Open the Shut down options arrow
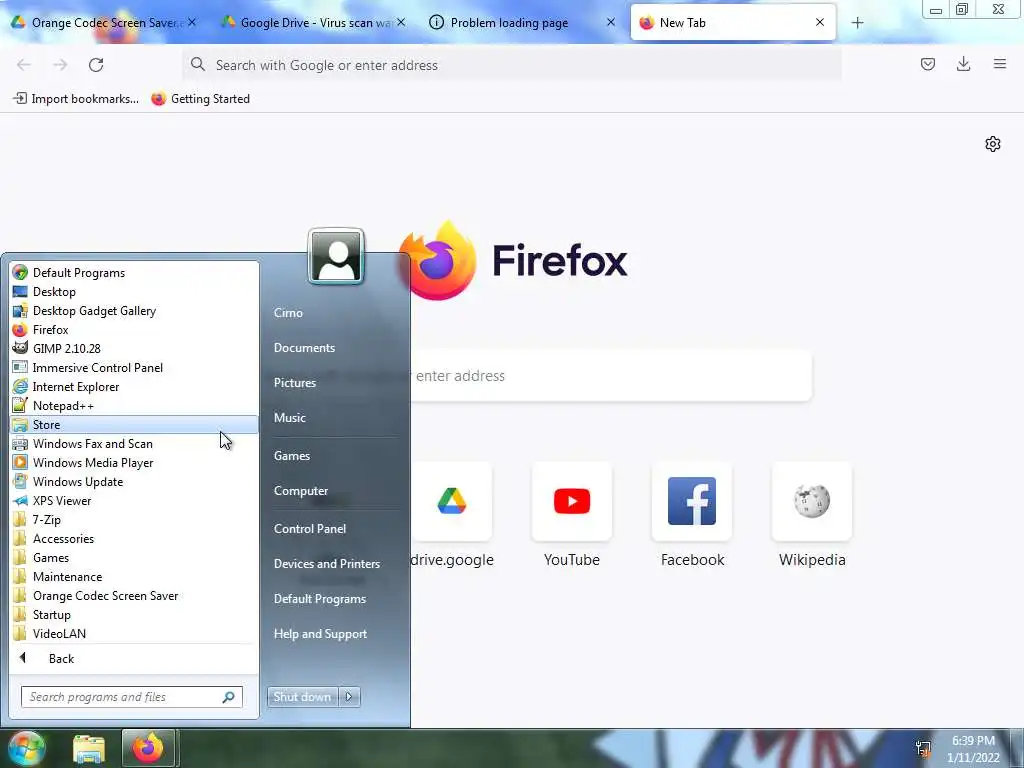Image resolution: width=1024 pixels, height=768 pixels. pos(349,697)
